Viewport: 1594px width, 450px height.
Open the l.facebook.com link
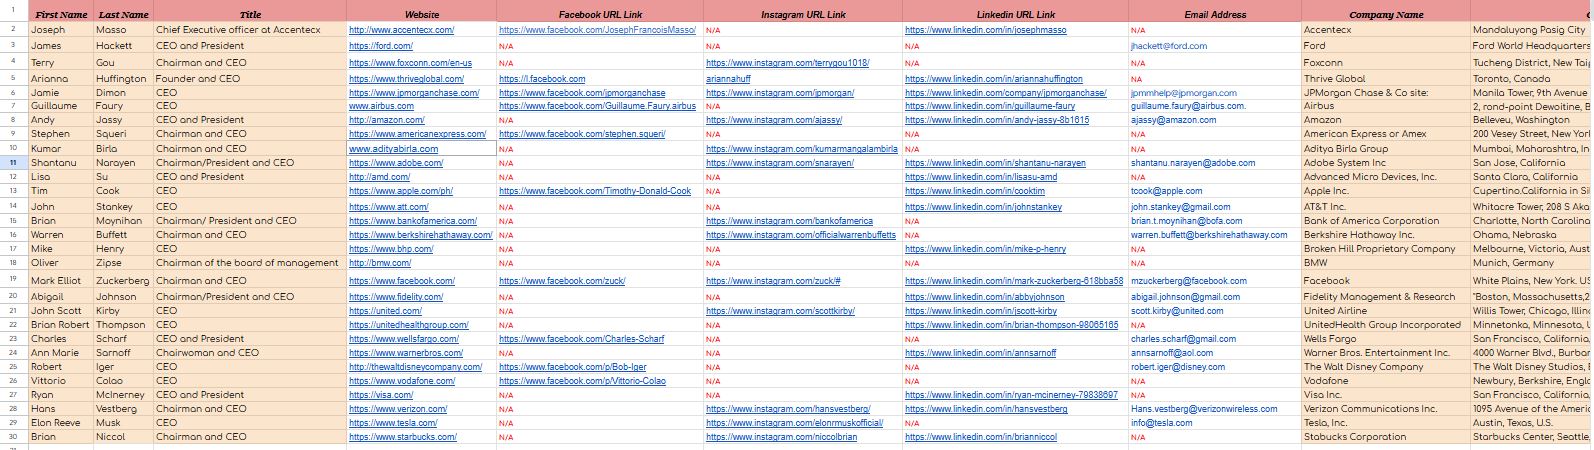point(542,79)
